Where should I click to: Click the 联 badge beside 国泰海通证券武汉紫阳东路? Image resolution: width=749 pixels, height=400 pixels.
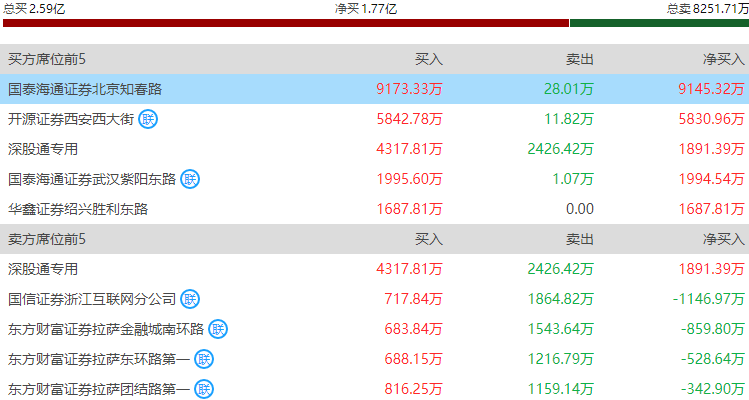[x=190, y=179]
